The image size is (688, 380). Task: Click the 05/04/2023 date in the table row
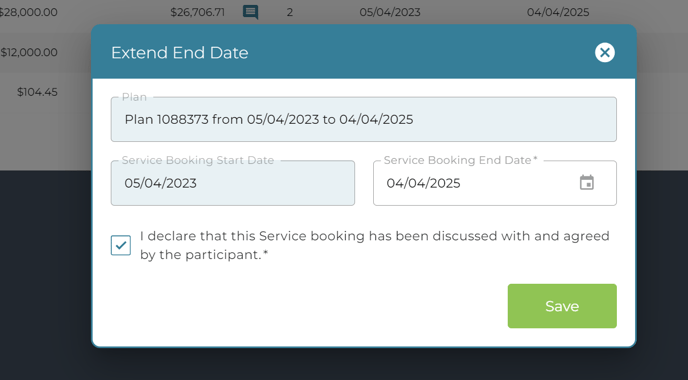point(390,12)
